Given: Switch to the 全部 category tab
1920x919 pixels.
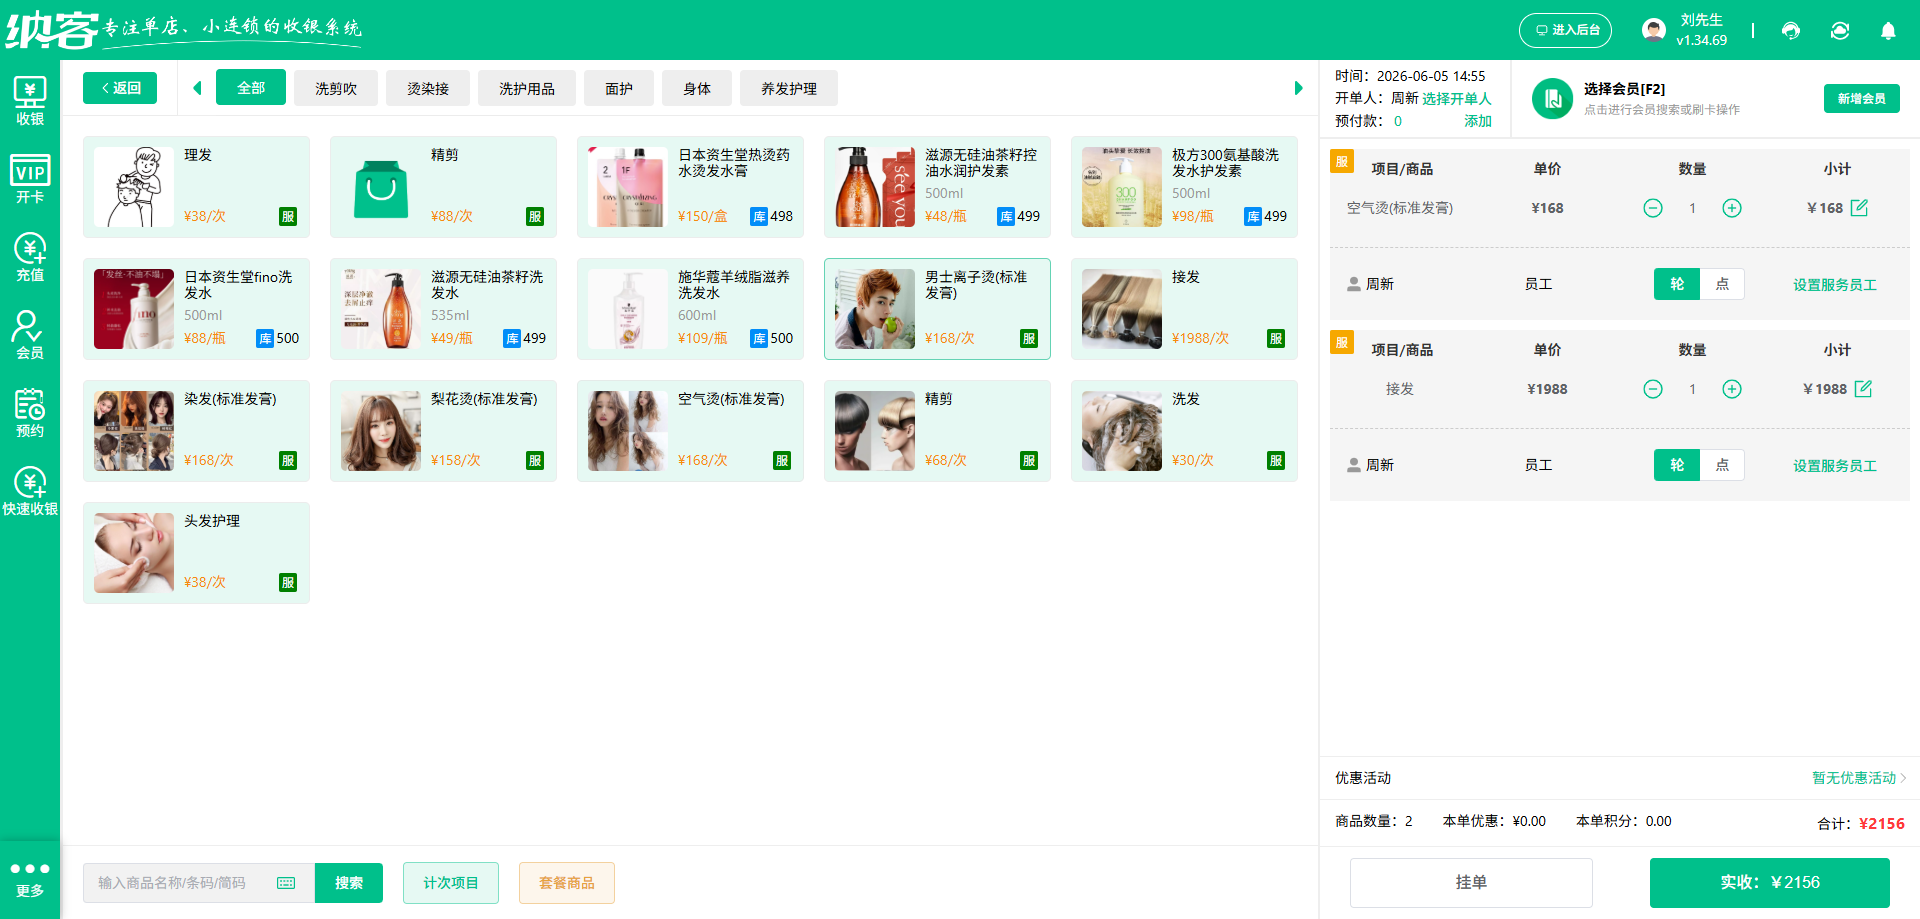Looking at the screenshot, I should coord(251,88).
